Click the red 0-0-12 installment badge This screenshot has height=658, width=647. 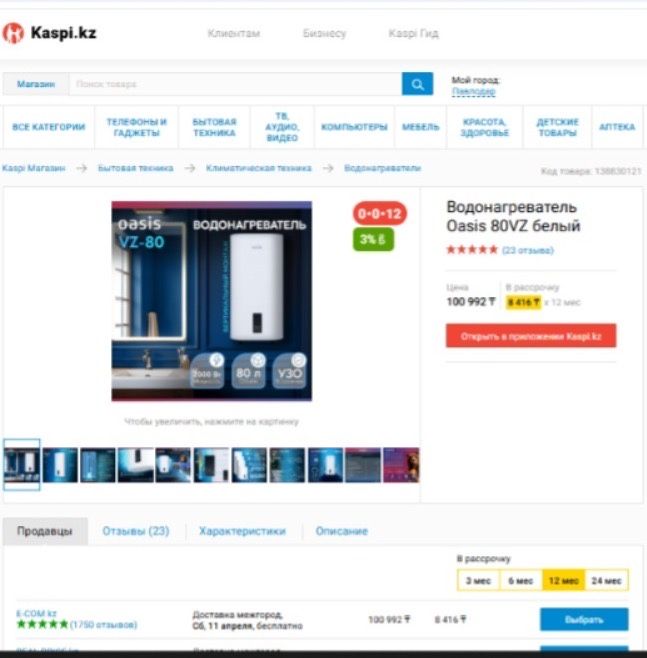[x=380, y=214]
